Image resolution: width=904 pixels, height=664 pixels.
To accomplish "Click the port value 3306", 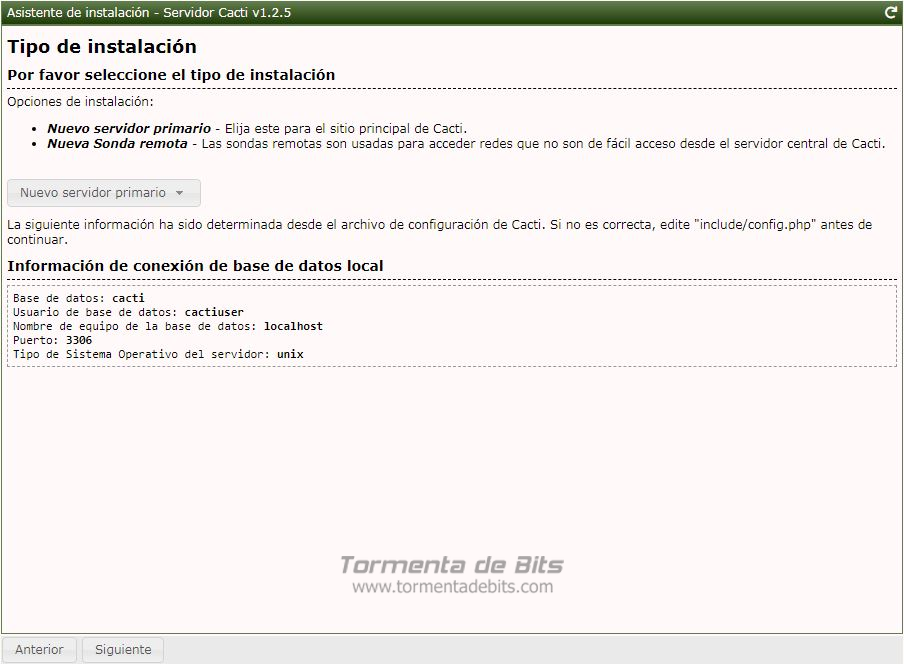I will pos(79,340).
